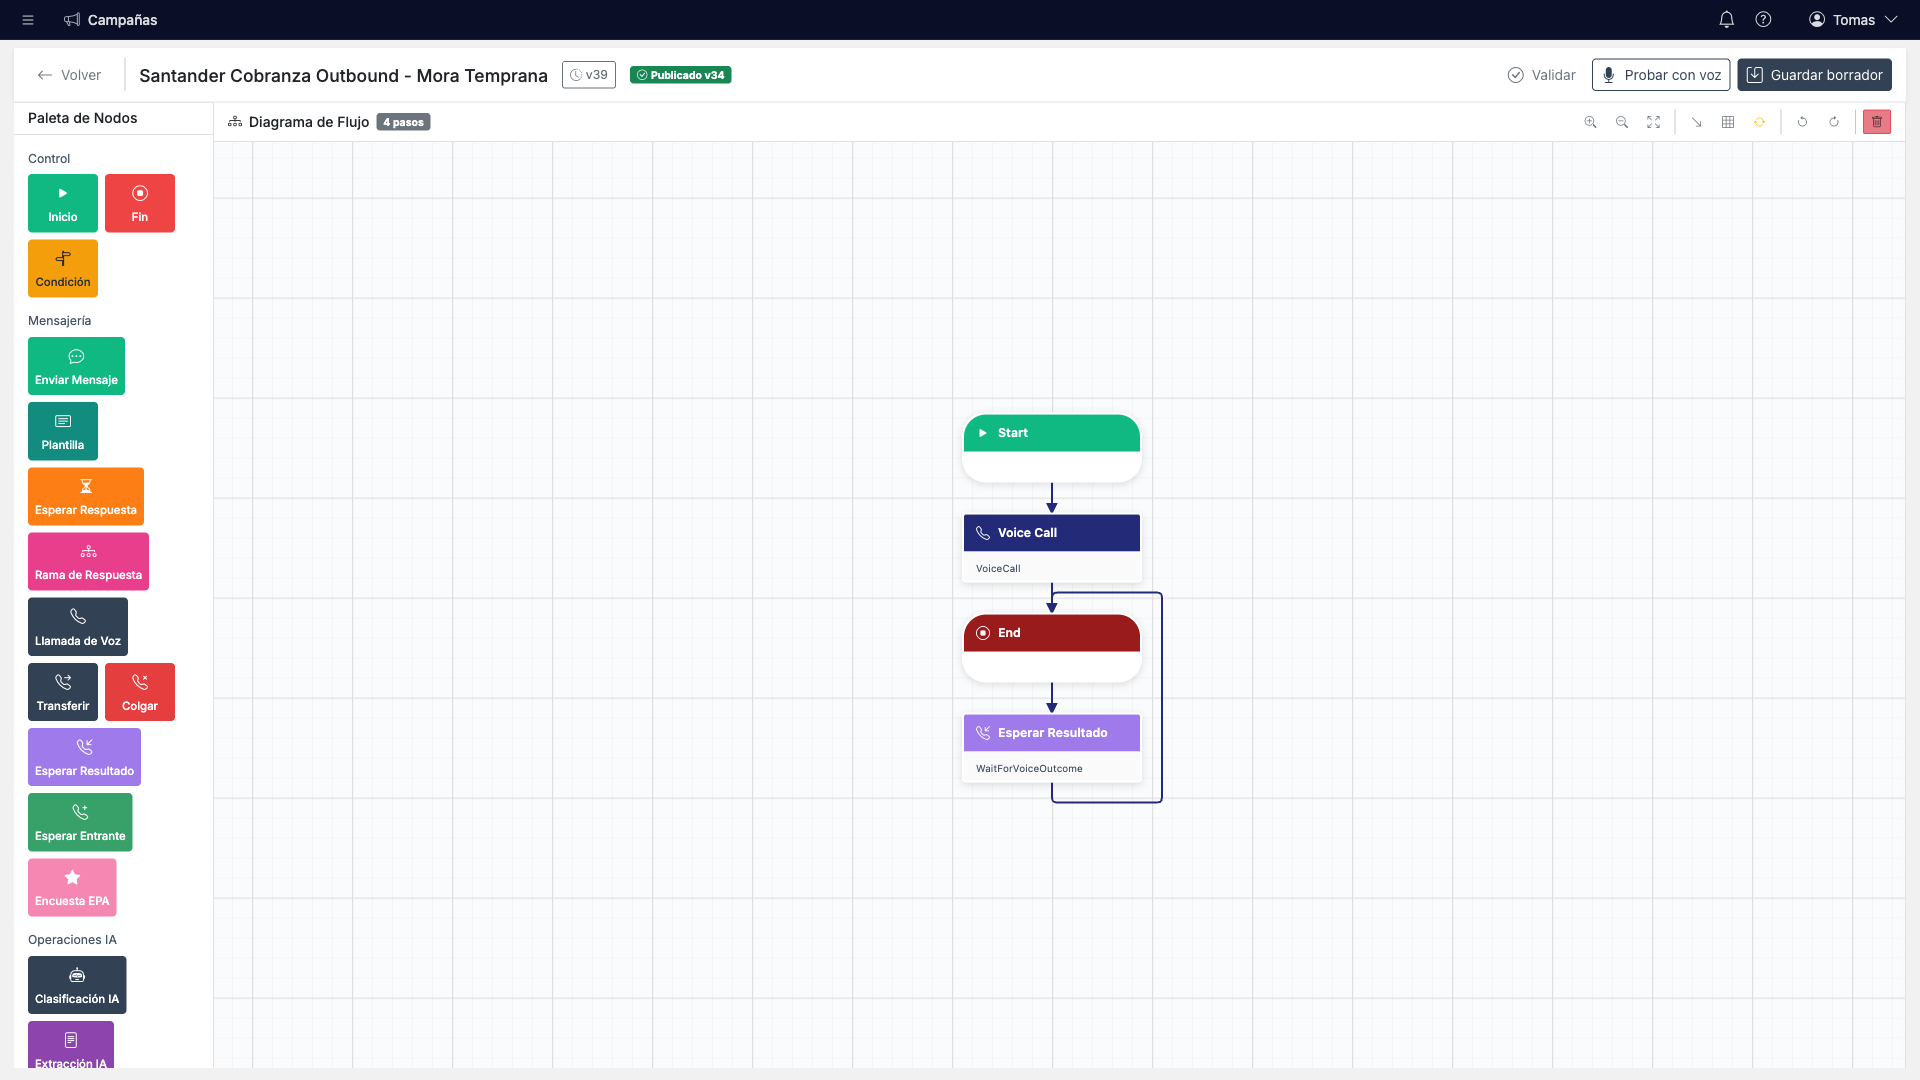Select the Rama de Respuesta palette node
The image size is (1920, 1080).
[x=88, y=561]
